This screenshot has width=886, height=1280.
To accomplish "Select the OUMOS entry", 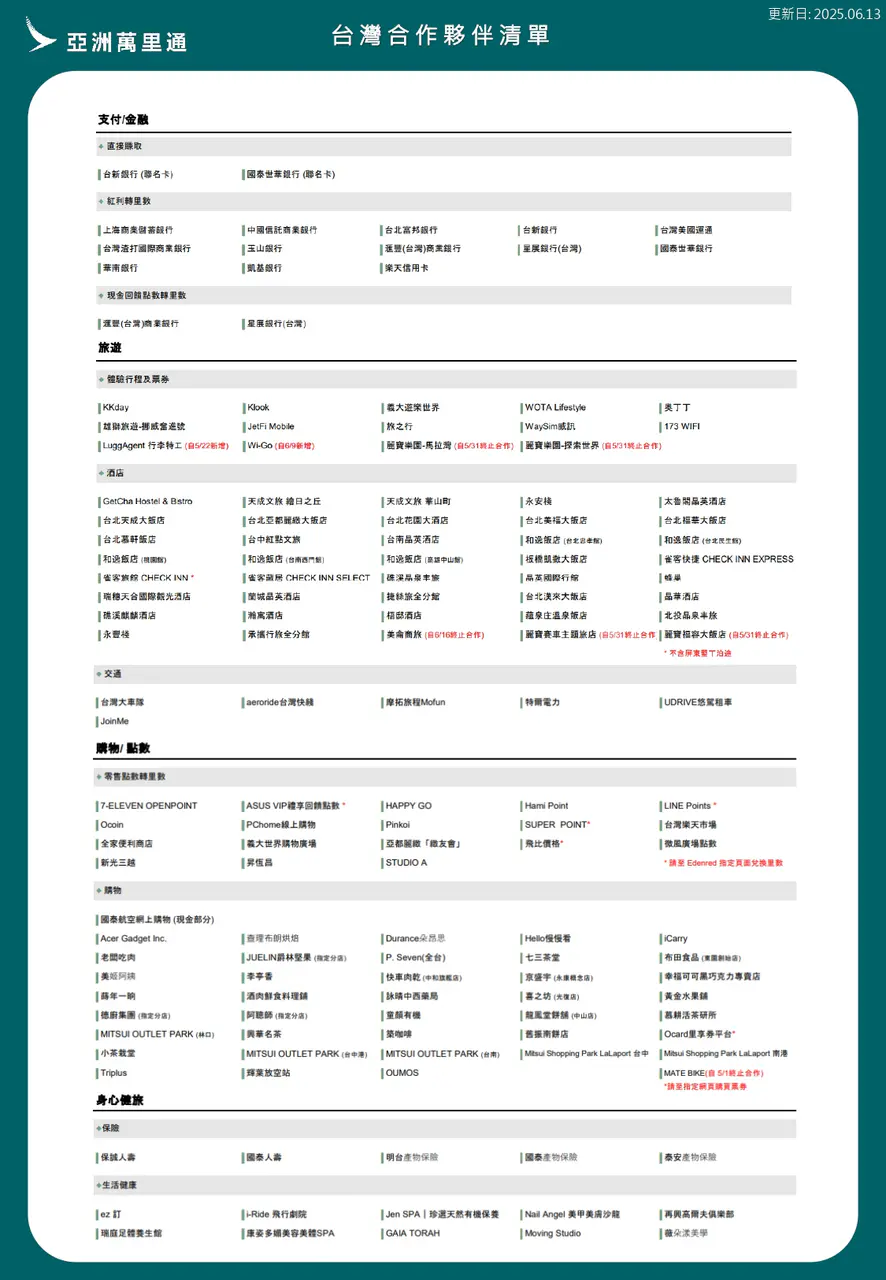I will pos(403,1073).
